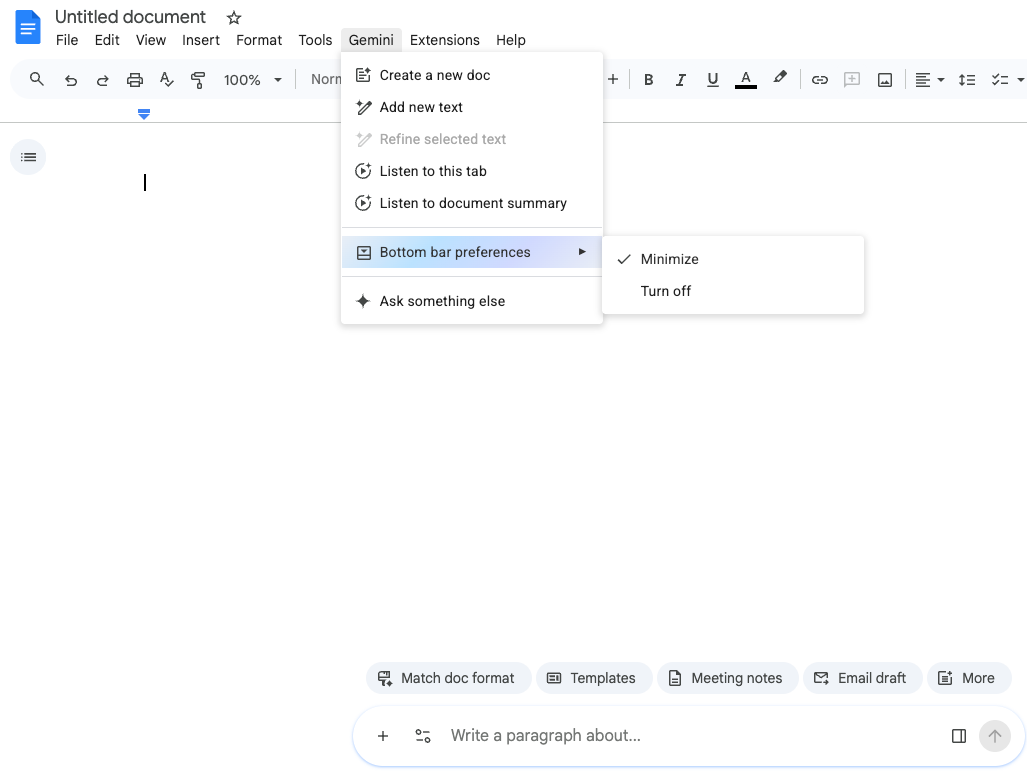Image resolution: width=1027 pixels, height=775 pixels.
Task: Open the Tools menu
Action: click(x=315, y=41)
